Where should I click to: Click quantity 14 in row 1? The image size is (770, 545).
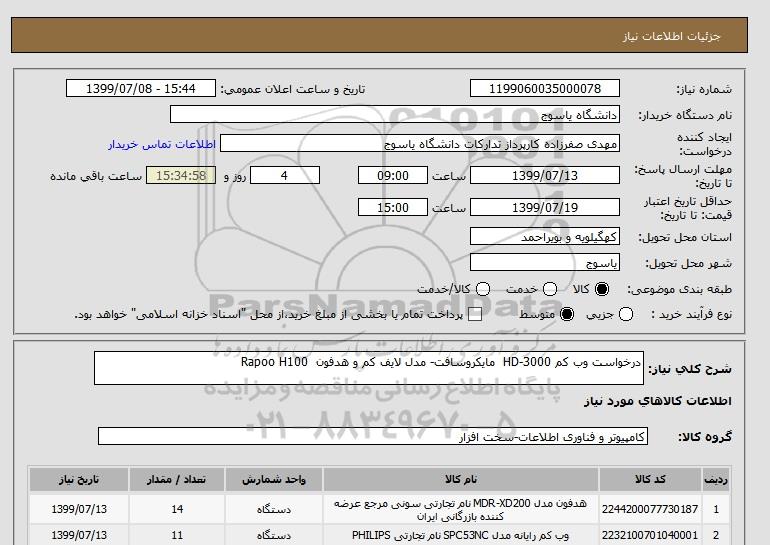coord(177,509)
